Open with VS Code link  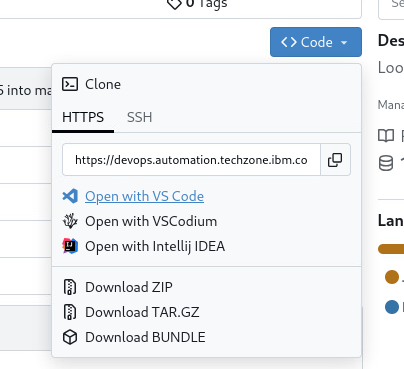click(x=144, y=196)
